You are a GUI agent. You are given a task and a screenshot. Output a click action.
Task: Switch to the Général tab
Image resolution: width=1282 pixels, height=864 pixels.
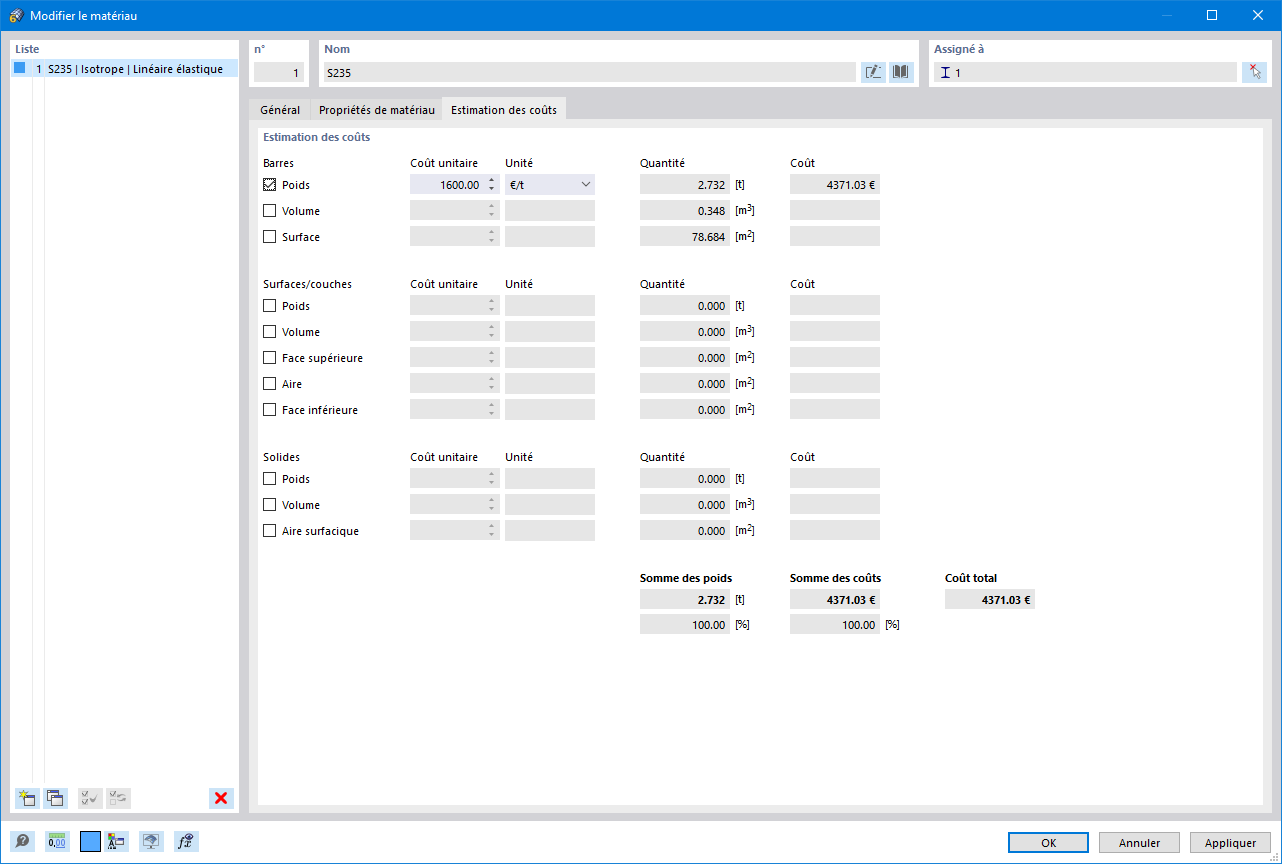tap(280, 110)
